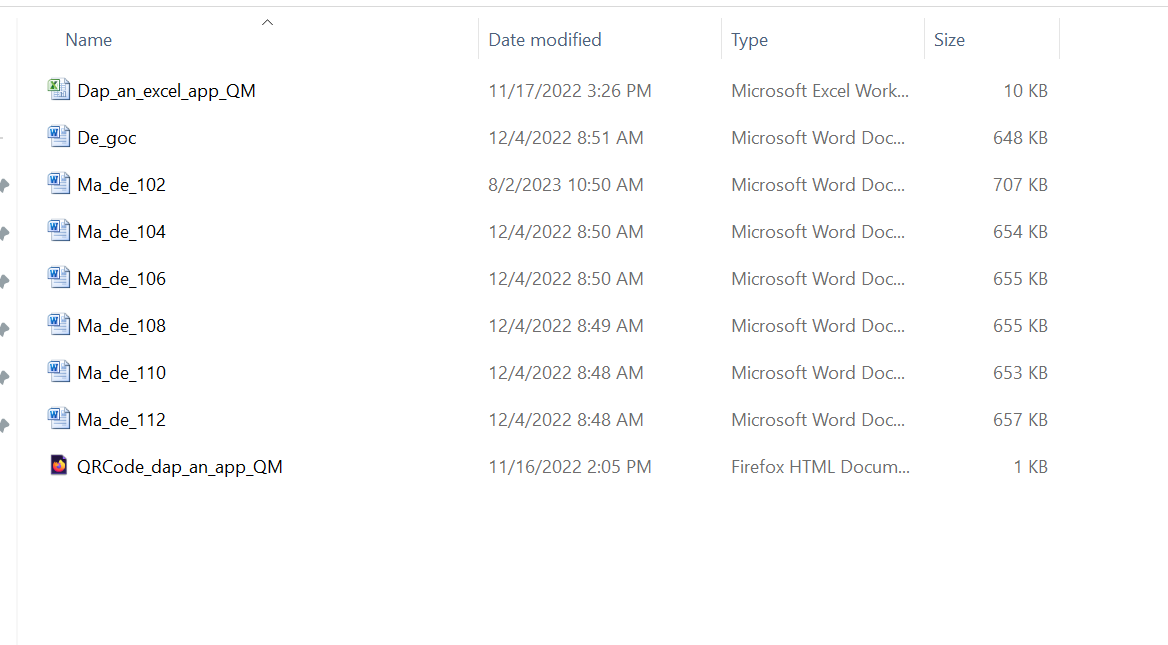Click the 648 KB size of De_goc

(1020, 138)
